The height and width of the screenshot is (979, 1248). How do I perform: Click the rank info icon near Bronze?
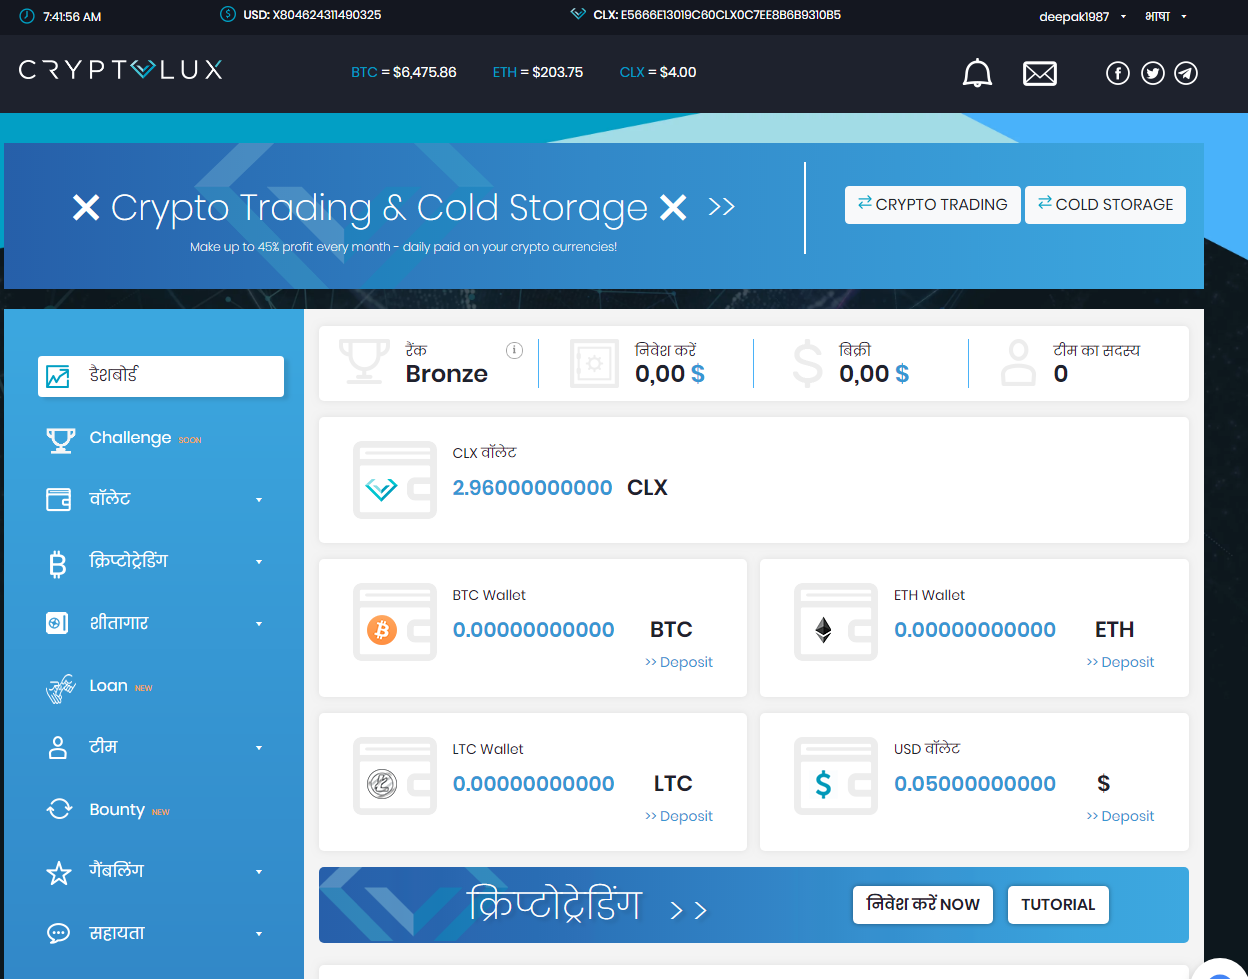[515, 350]
